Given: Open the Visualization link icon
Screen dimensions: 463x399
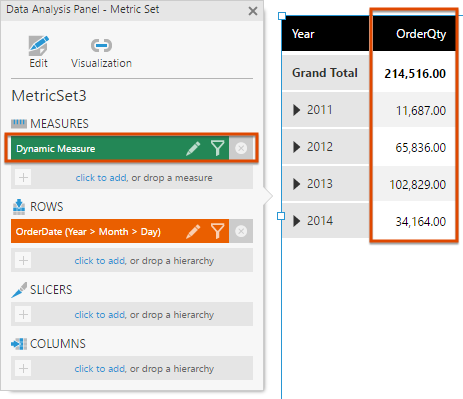Looking at the screenshot, I should 101,45.
